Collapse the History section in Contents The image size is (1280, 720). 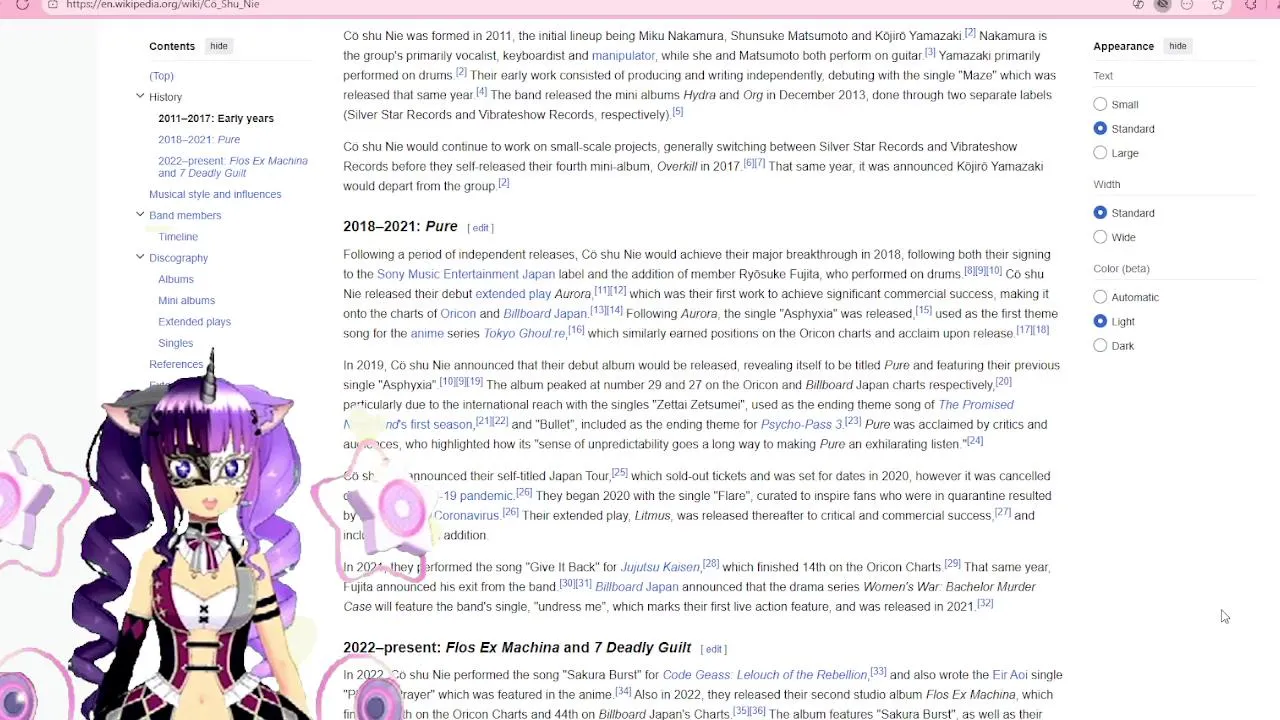point(140,96)
